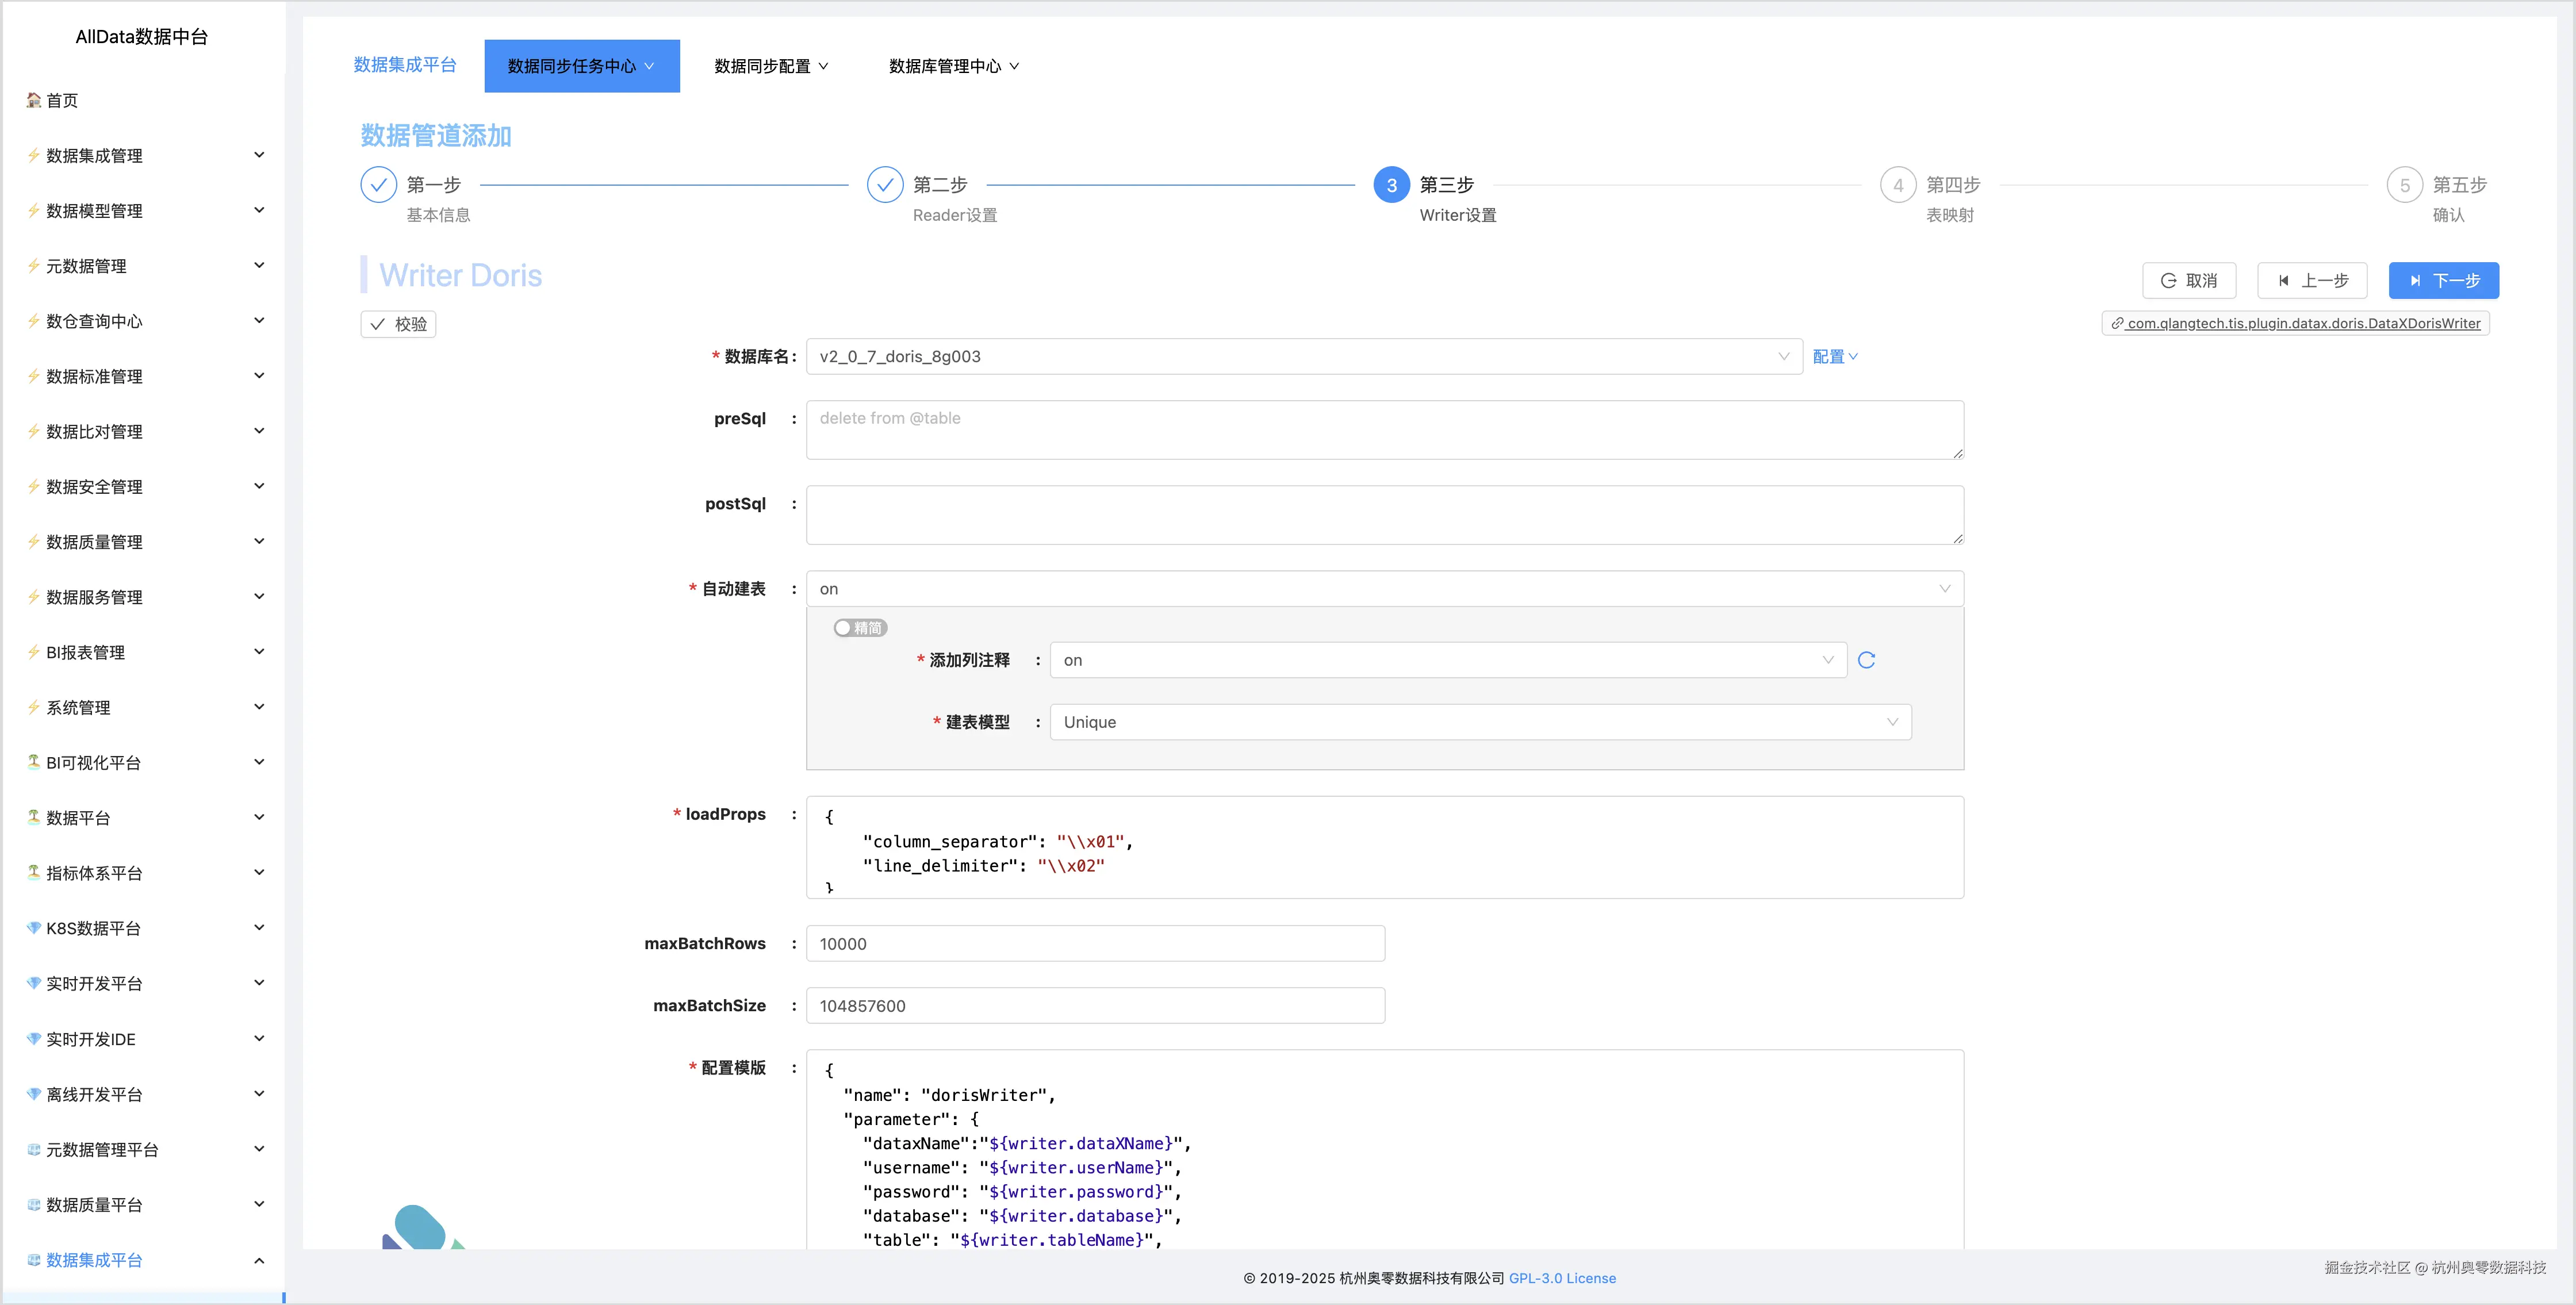Expand the 配置 dropdown link
This screenshot has height=1305, width=2576.
tap(1834, 357)
